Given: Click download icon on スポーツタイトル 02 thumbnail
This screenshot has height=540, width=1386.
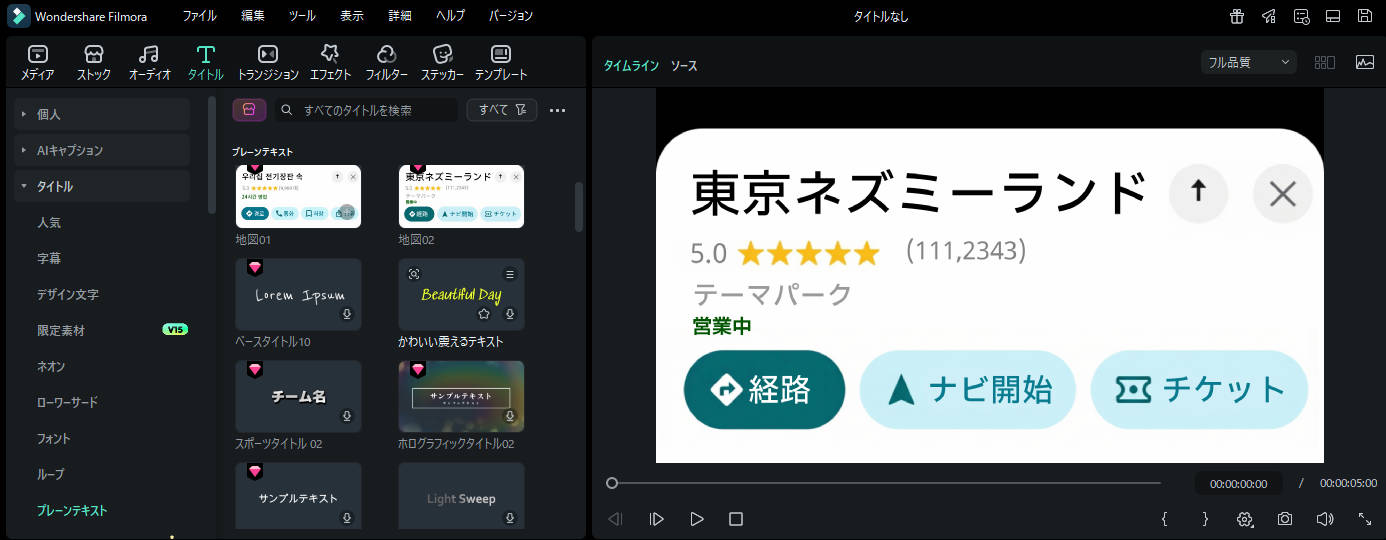Looking at the screenshot, I should 346,416.
